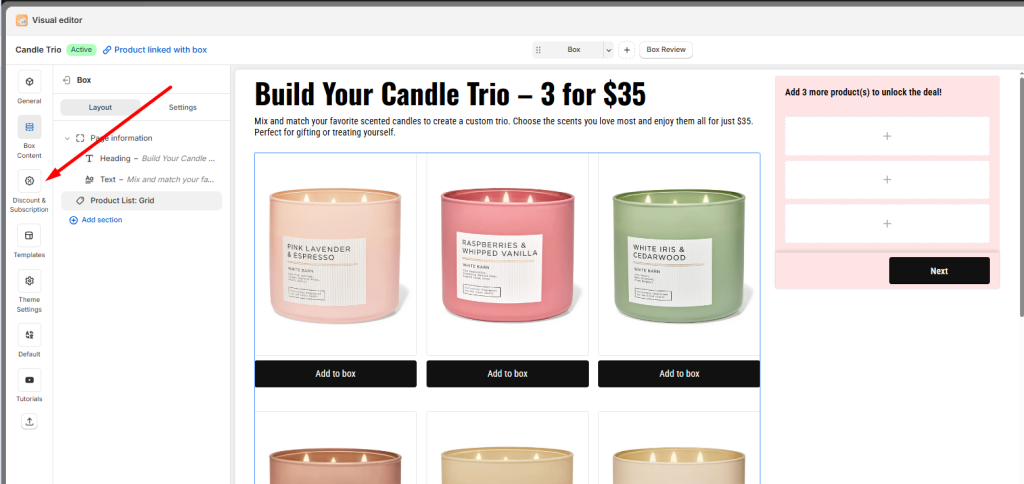Open Discount & Subscription icon
The width and height of the screenshot is (1024, 484).
(29, 181)
